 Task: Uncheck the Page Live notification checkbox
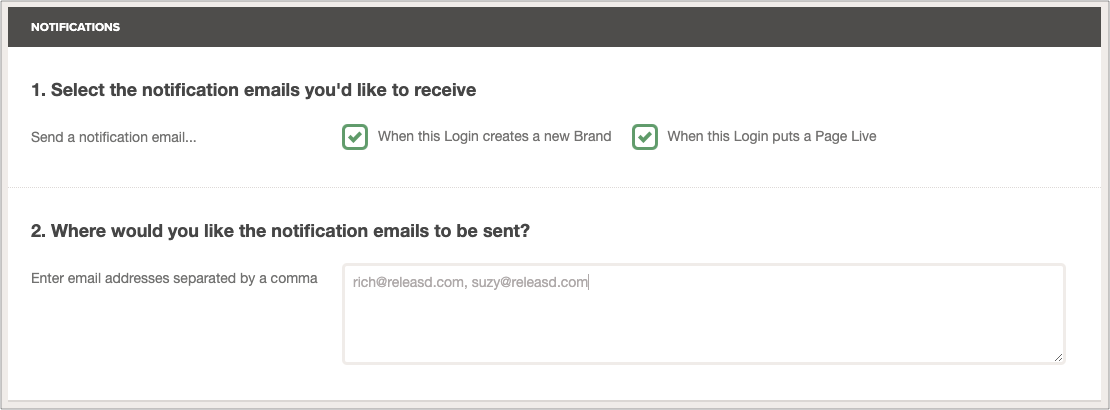[644, 137]
